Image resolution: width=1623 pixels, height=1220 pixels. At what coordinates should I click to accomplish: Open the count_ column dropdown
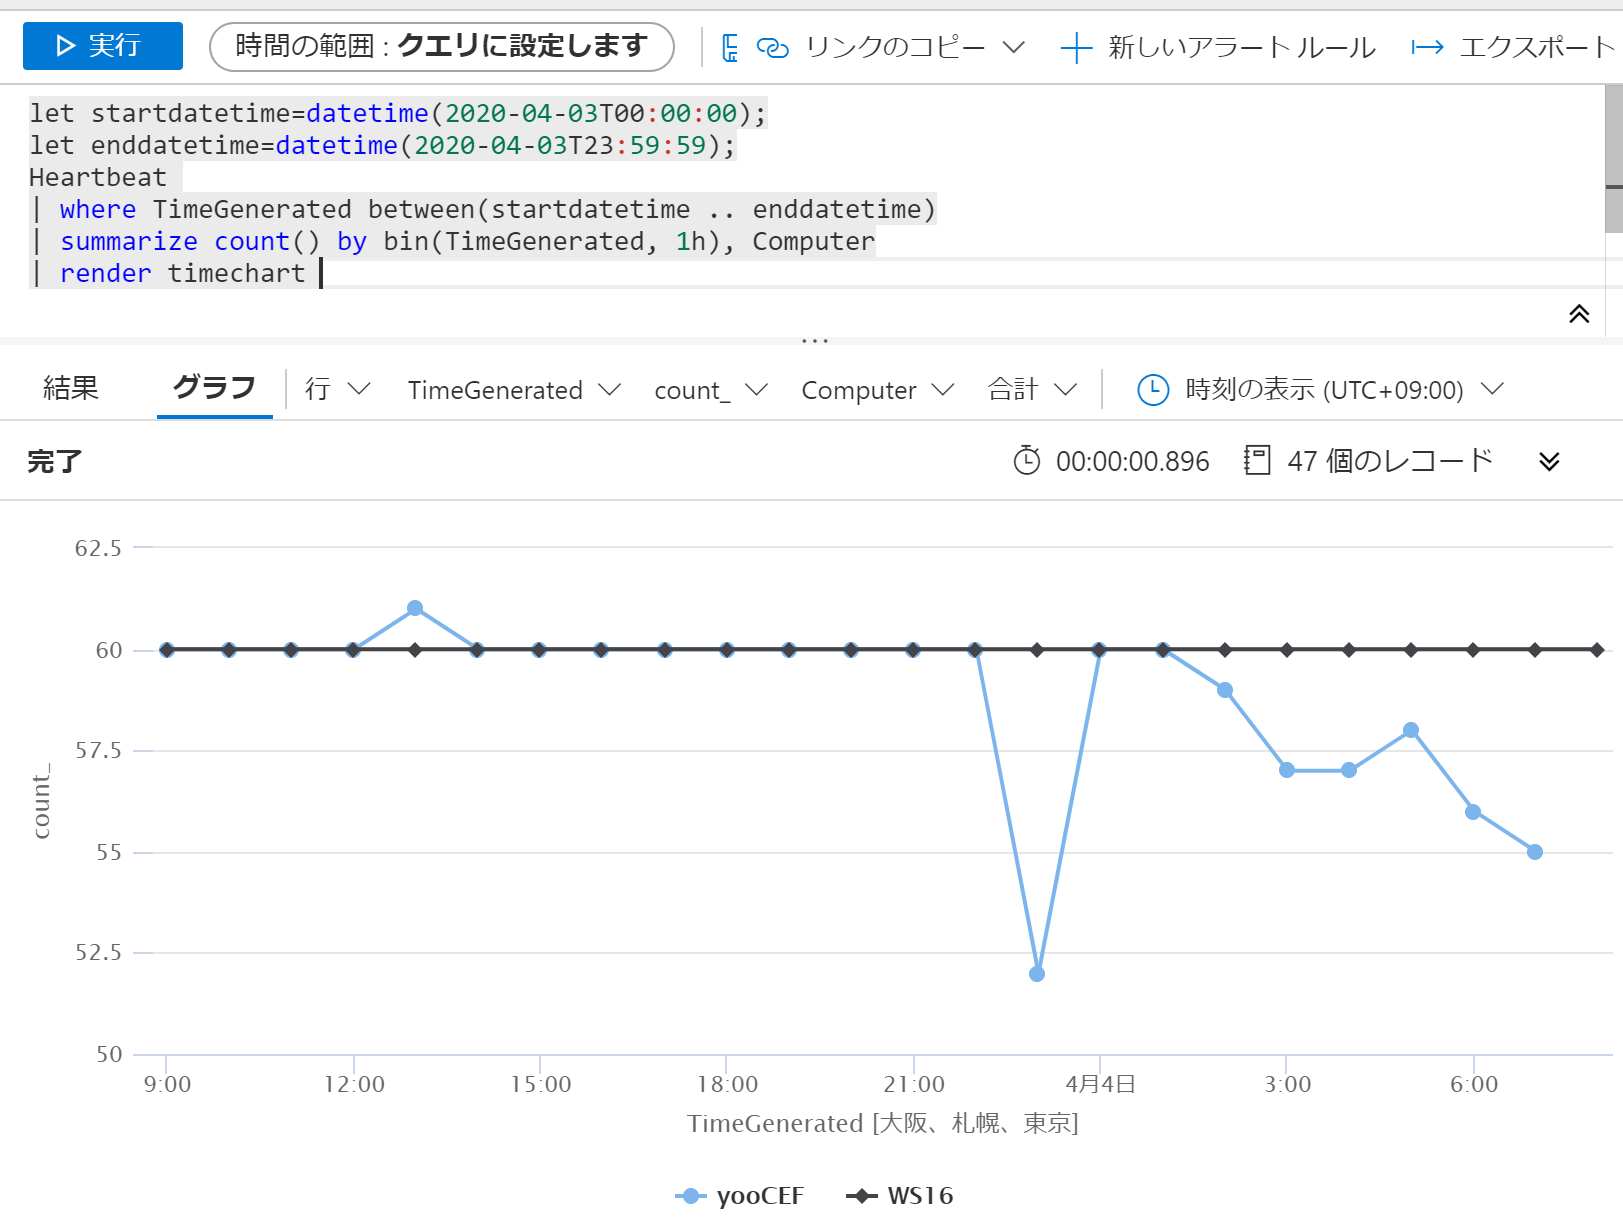[x=711, y=390]
